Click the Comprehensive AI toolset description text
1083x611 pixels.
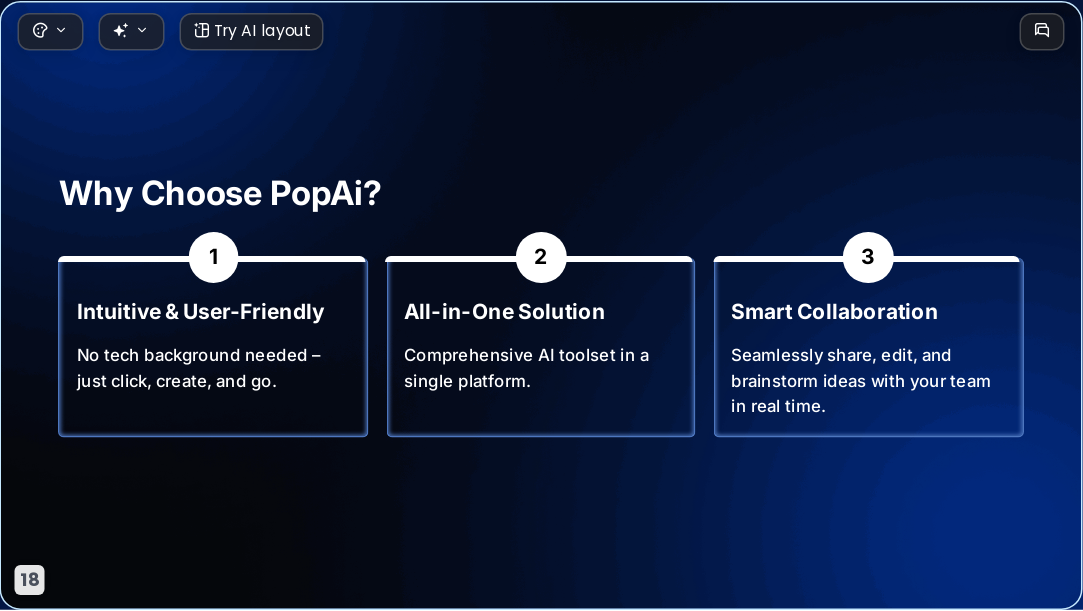tap(526, 368)
